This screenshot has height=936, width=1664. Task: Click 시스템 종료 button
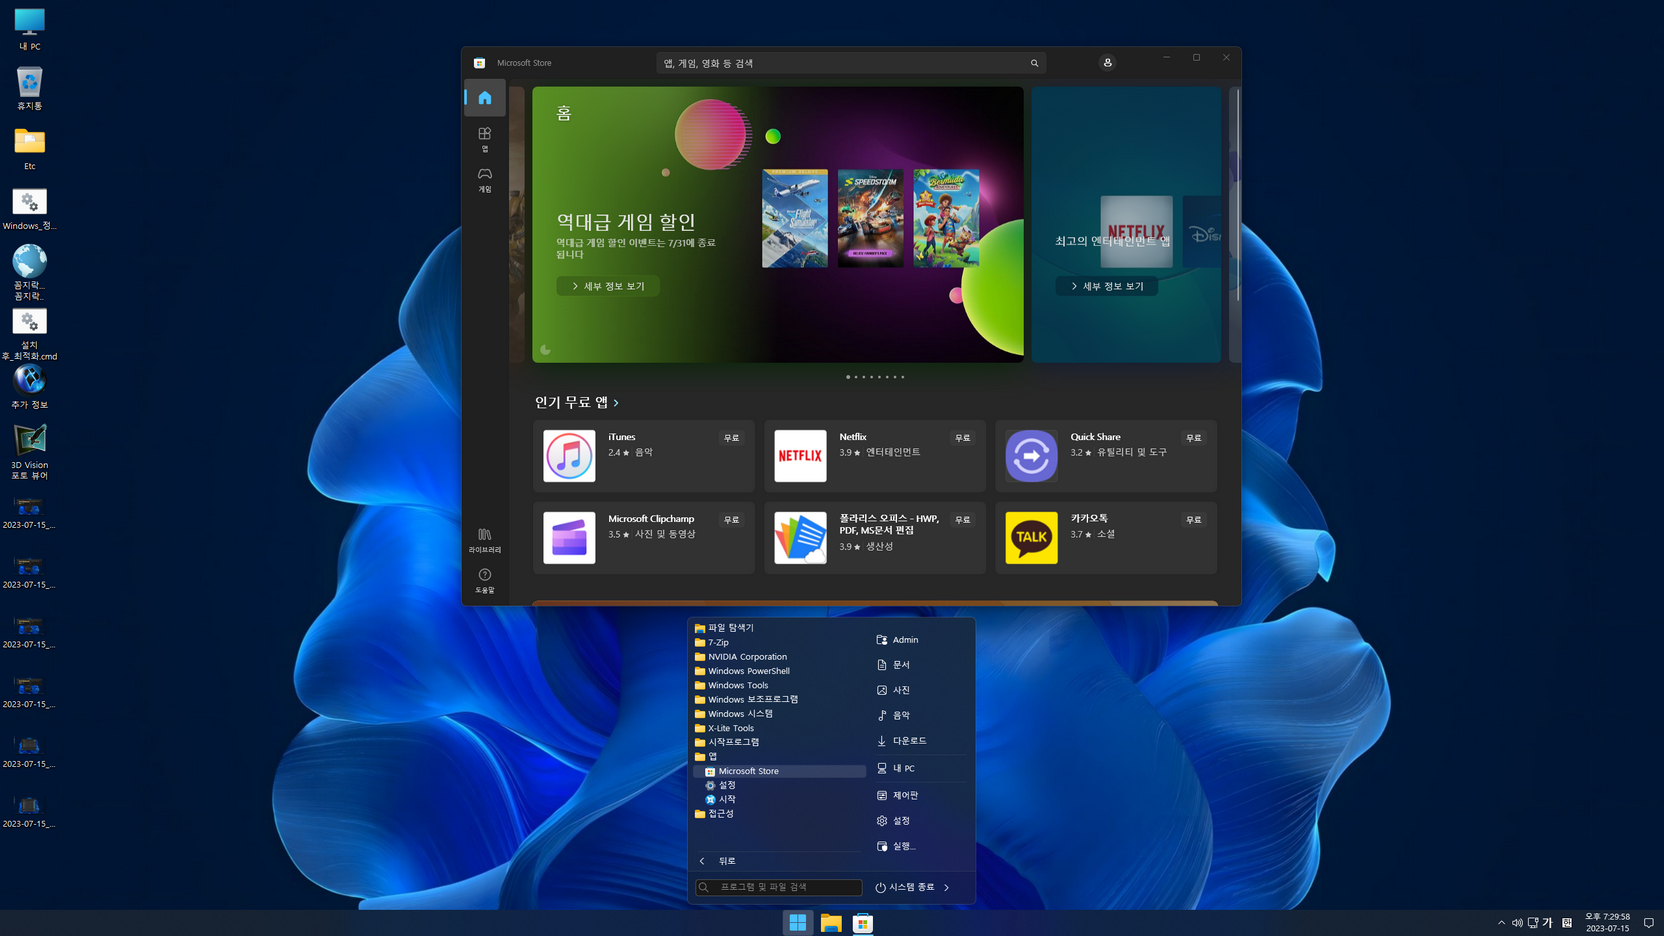[905, 887]
